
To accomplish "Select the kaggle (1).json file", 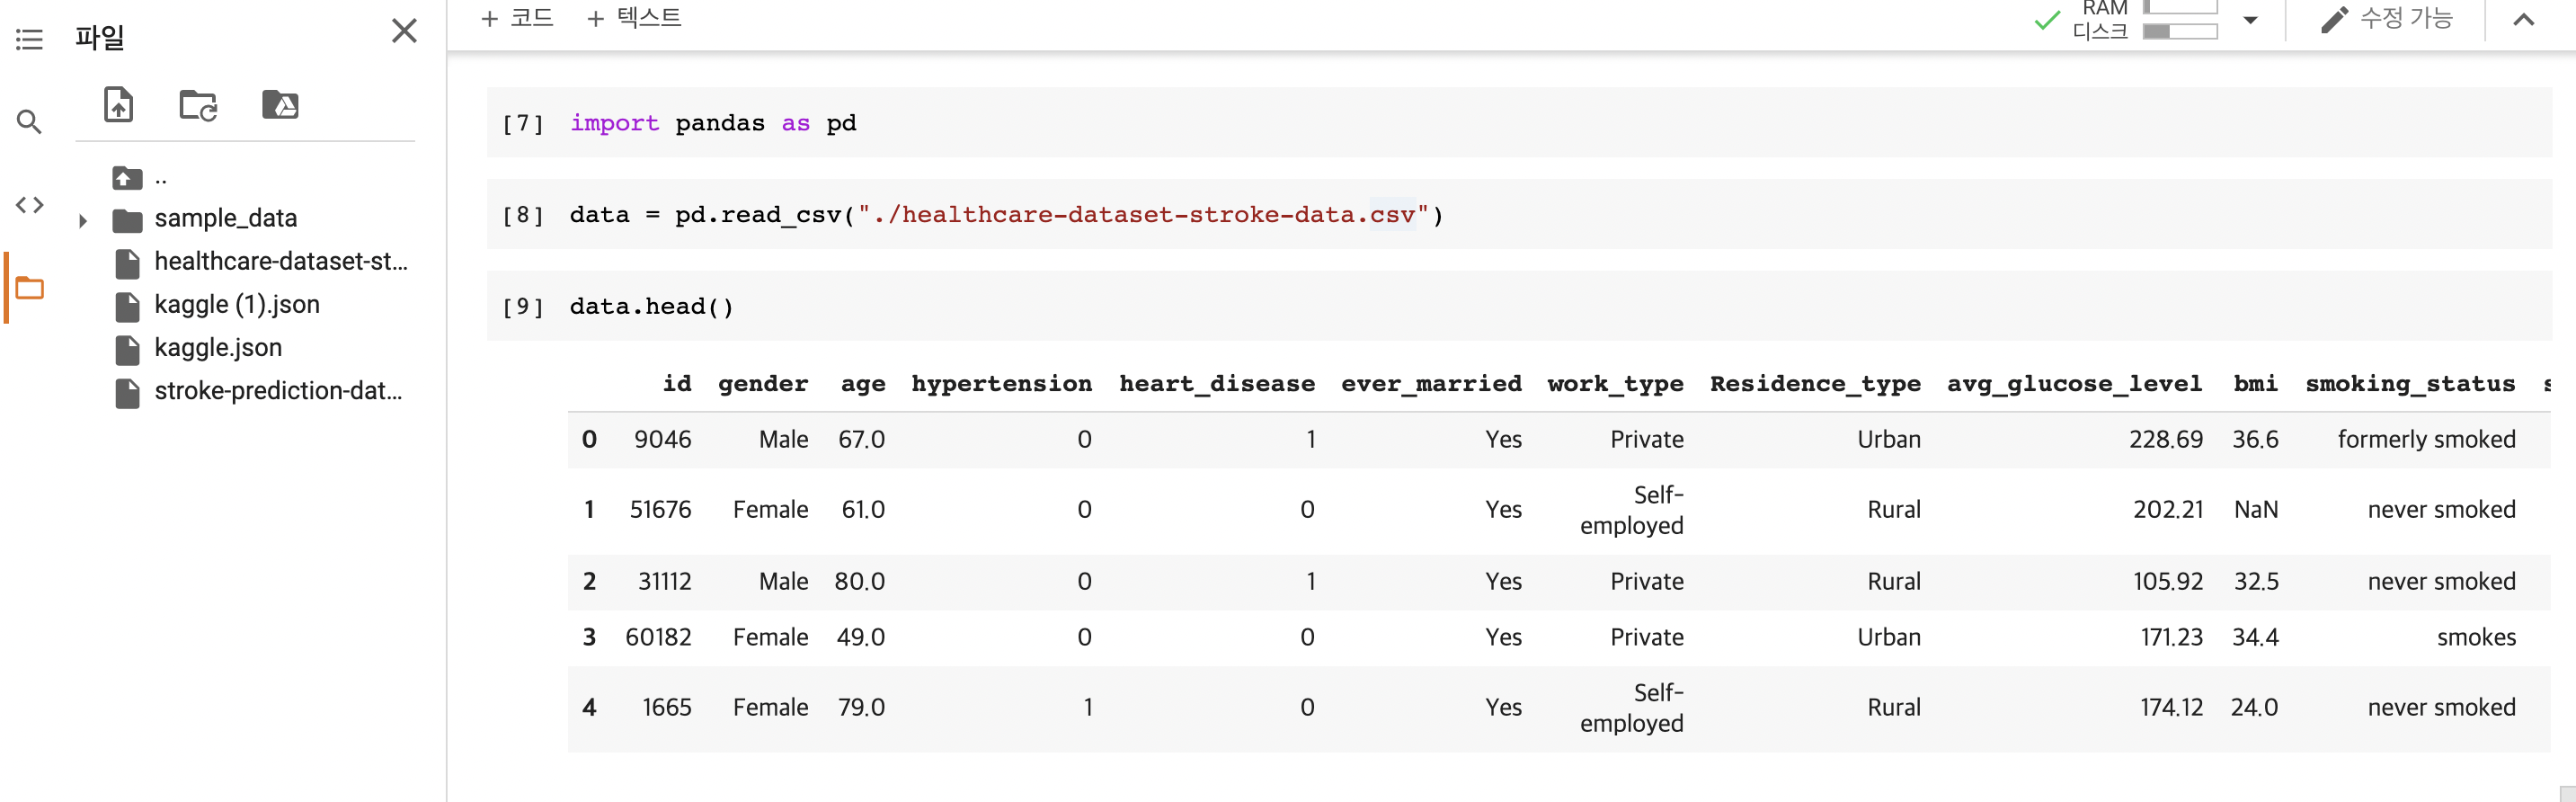I will pyautogui.click(x=236, y=305).
